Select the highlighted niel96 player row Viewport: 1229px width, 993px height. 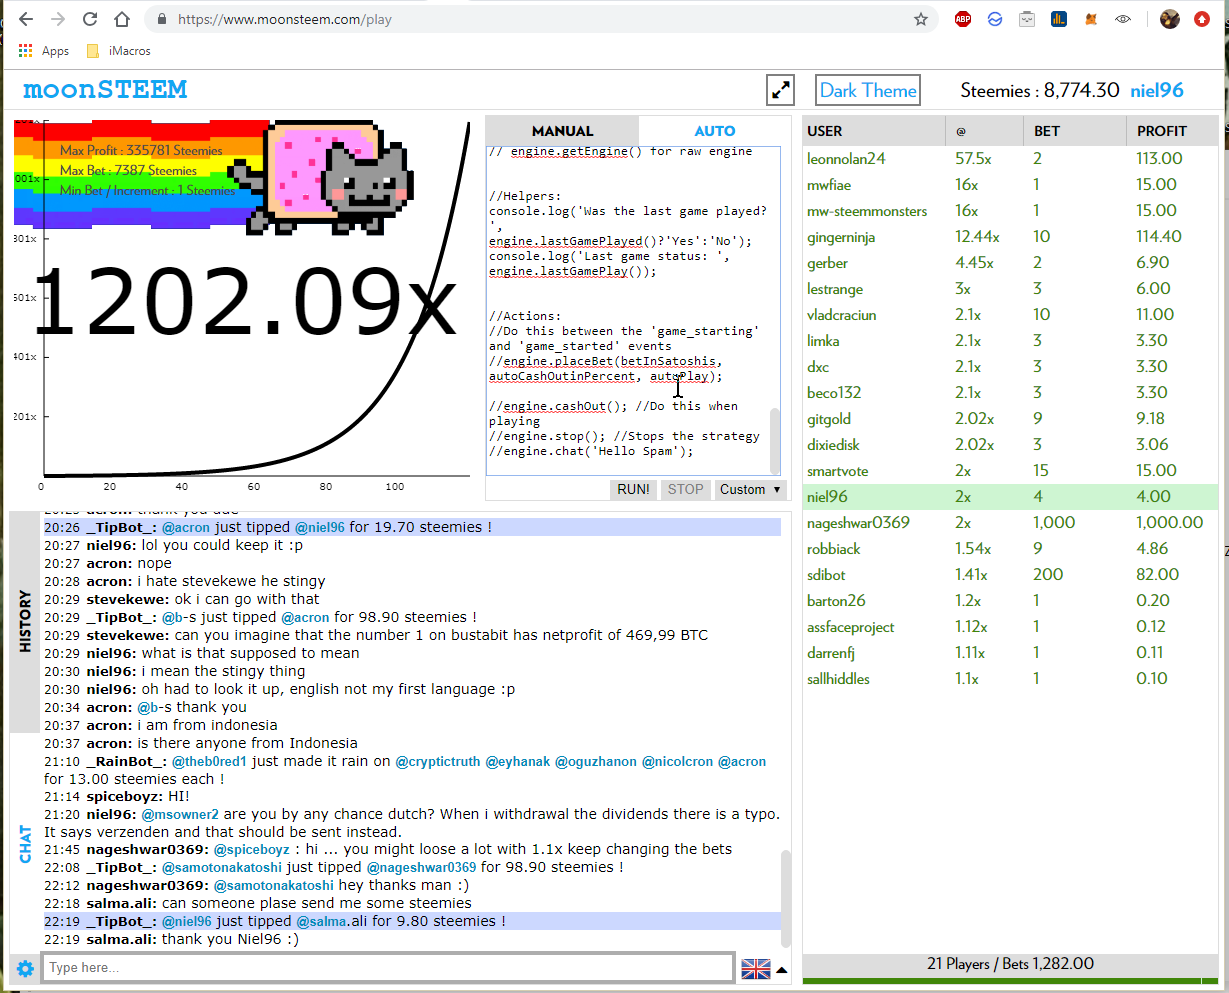tap(1011, 496)
